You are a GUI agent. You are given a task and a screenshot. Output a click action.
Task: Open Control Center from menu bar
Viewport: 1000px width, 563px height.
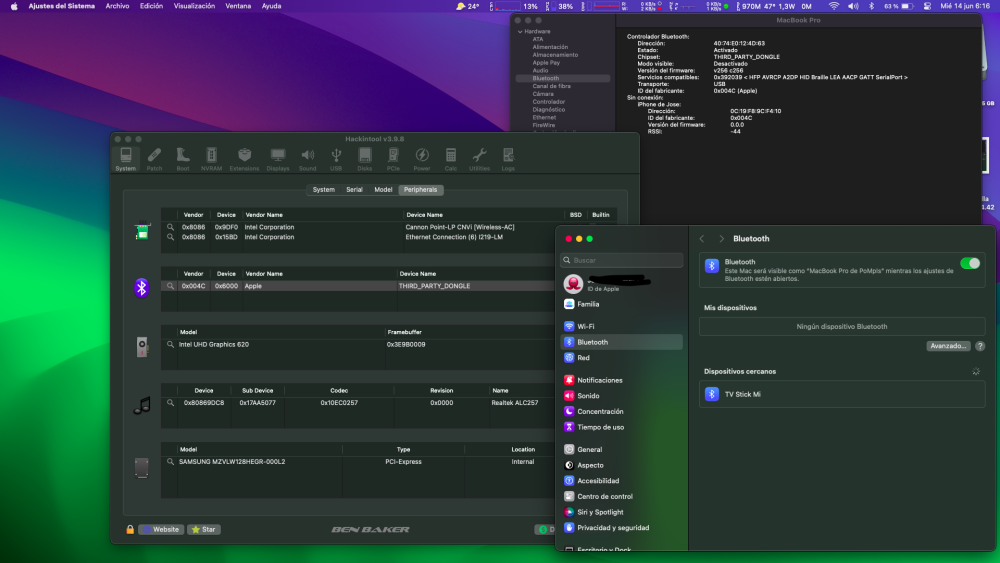pyautogui.click(x=927, y=6)
